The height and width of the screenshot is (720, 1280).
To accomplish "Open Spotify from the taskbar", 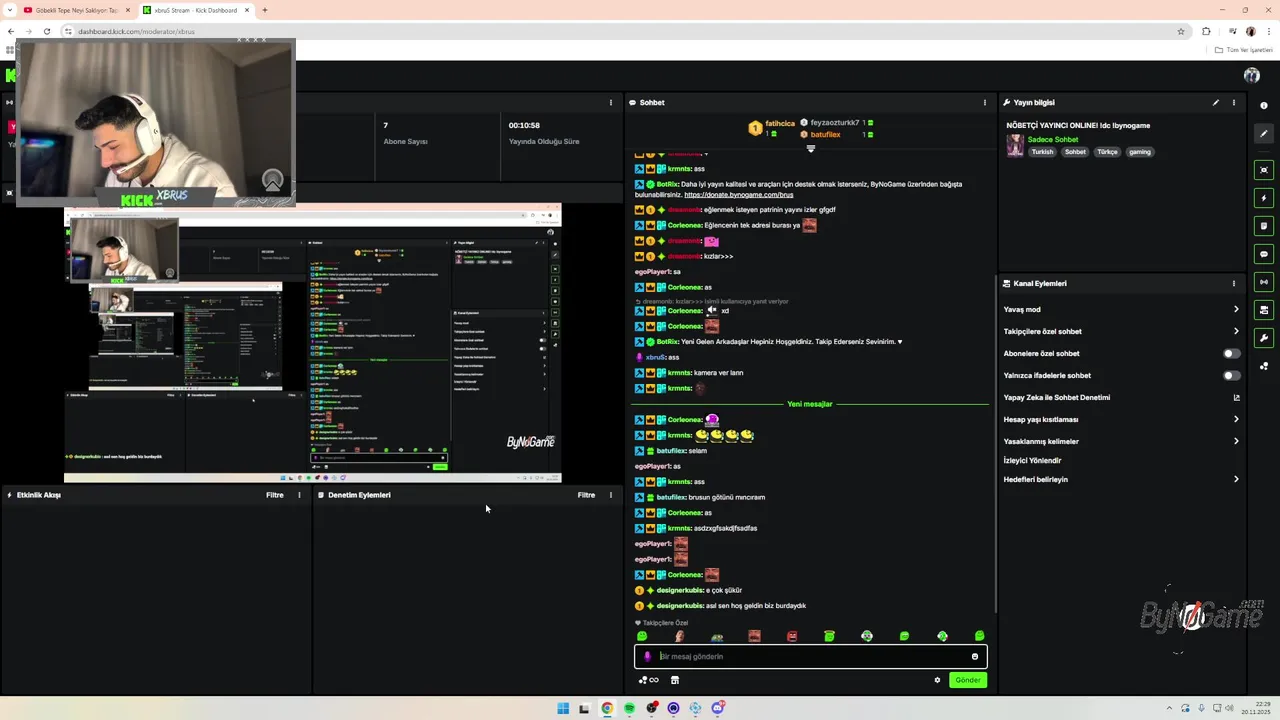I will [x=630, y=708].
